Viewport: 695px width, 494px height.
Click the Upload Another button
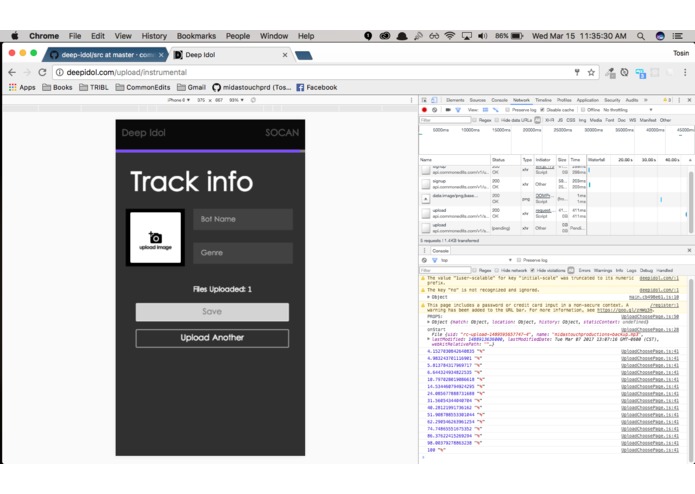[x=212, y=338]
